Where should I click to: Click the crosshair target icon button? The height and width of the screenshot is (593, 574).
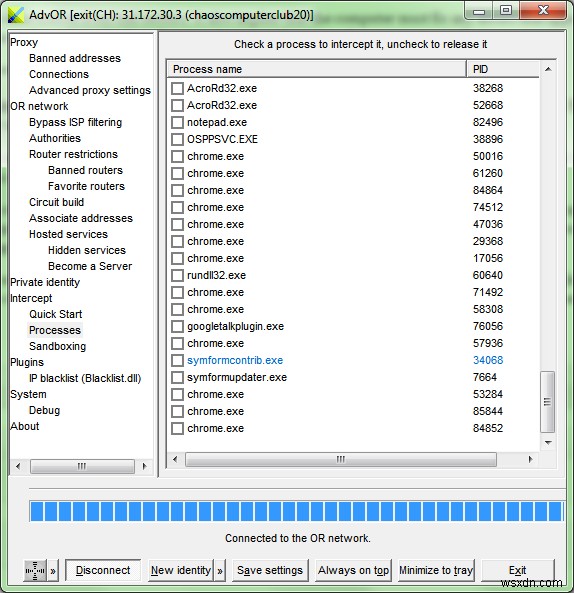(x=35, y=570)
